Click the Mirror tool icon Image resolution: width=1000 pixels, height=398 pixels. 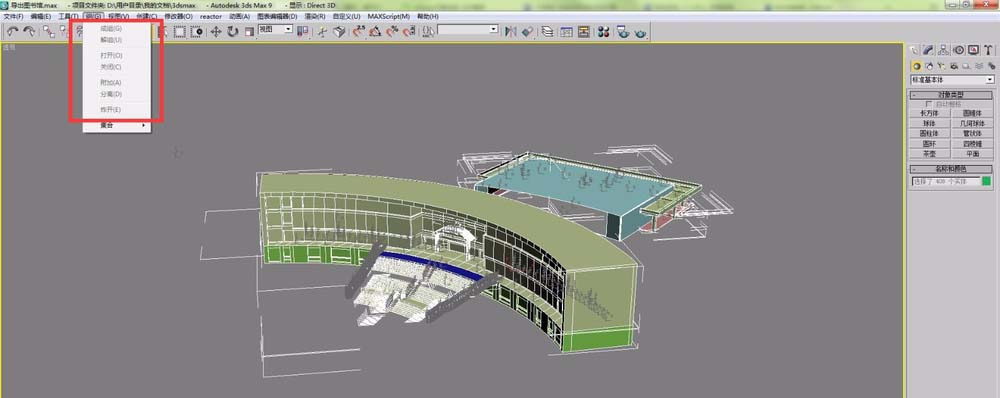511,31
